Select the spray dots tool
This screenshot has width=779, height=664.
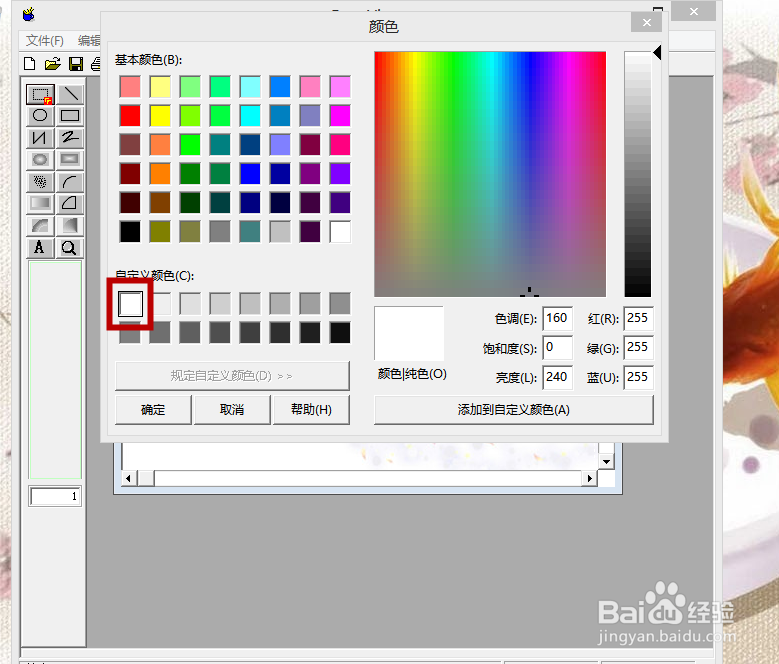(40, 182)
